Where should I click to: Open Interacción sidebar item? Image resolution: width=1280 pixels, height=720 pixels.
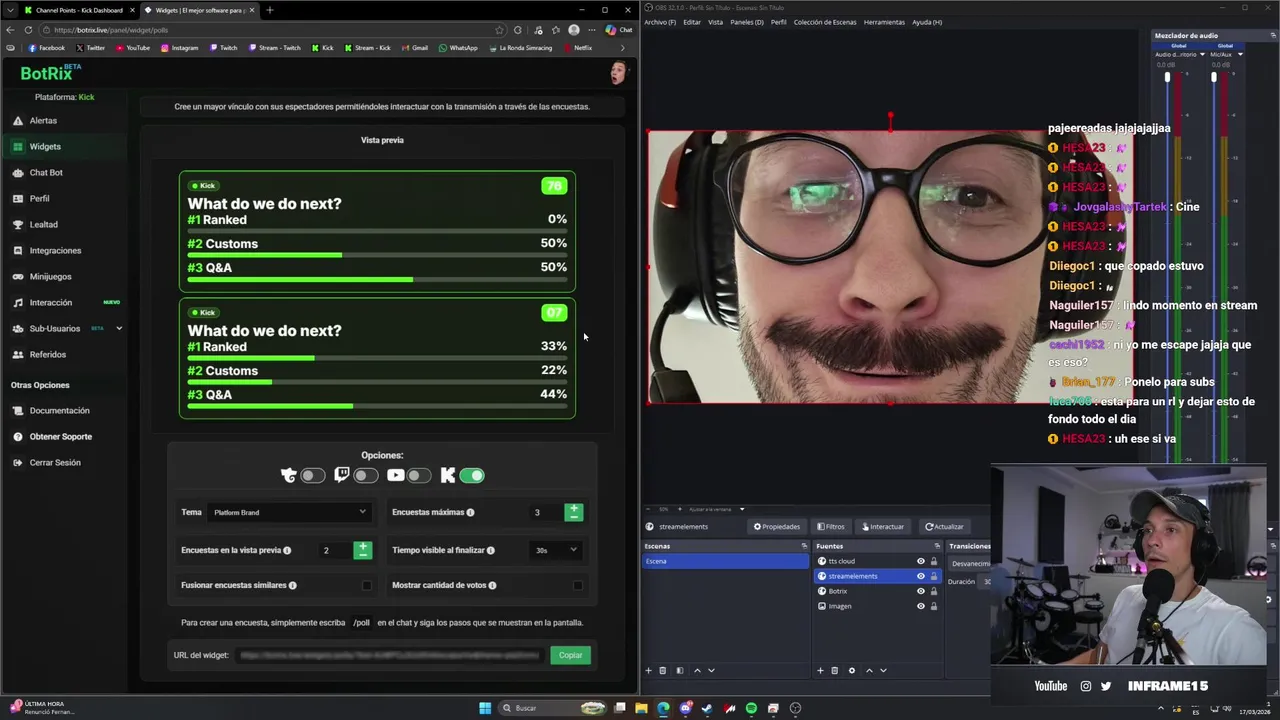point(50,302)
